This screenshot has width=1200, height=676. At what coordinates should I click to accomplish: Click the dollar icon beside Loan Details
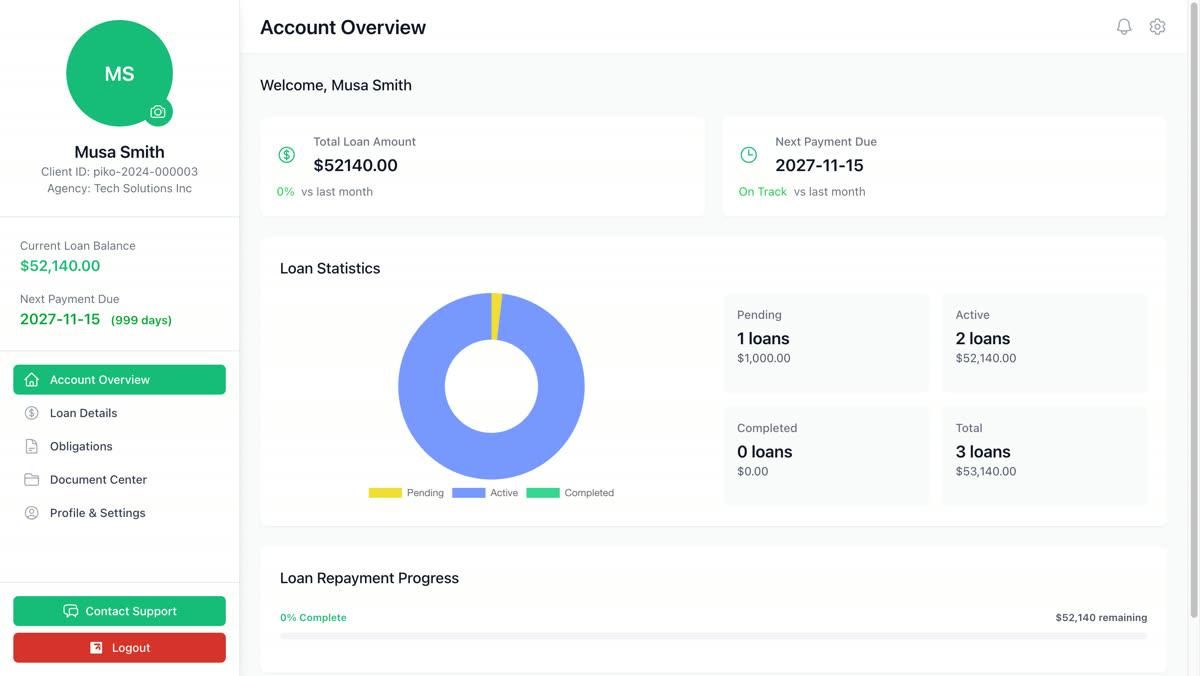point(32,413)
